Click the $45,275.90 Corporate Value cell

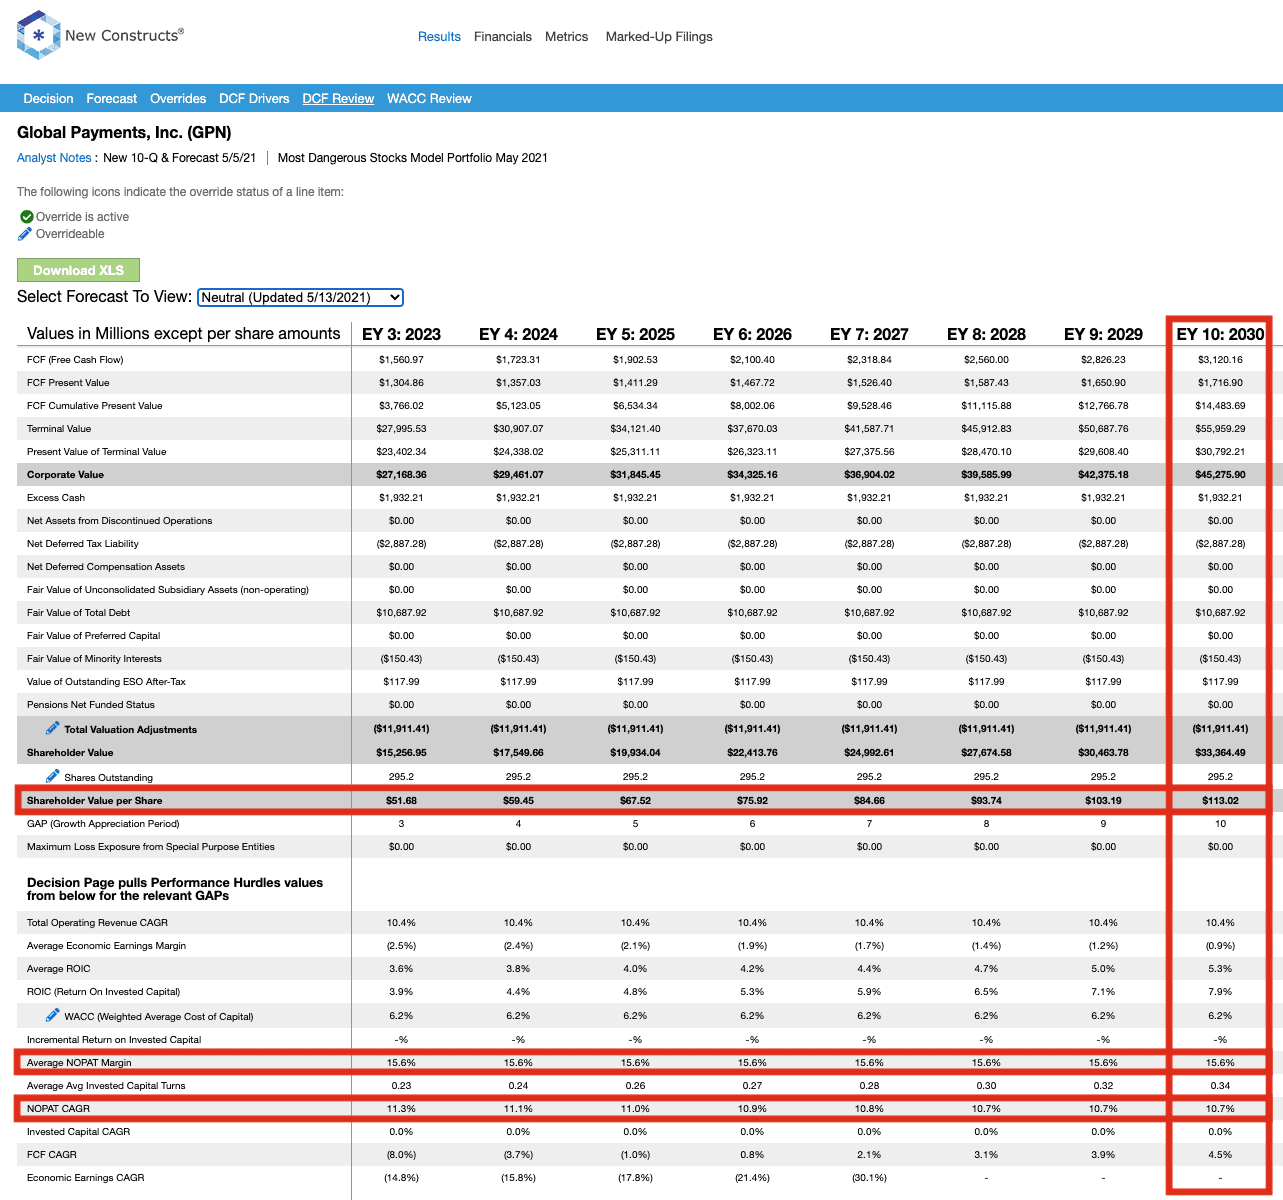pyautogui.click(x=1220, y=475)
